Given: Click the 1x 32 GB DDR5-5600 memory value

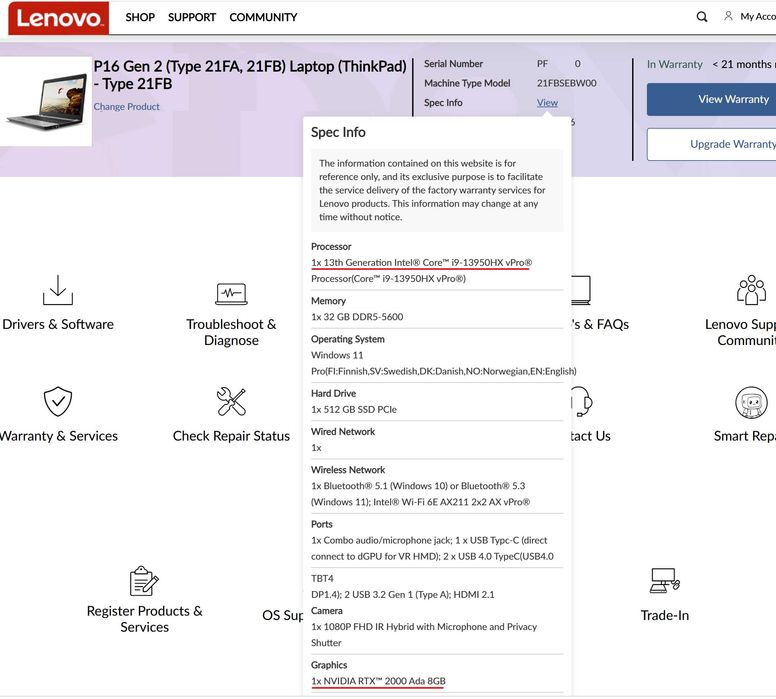Looking at the screenshot, I should (x=357, y=317).
